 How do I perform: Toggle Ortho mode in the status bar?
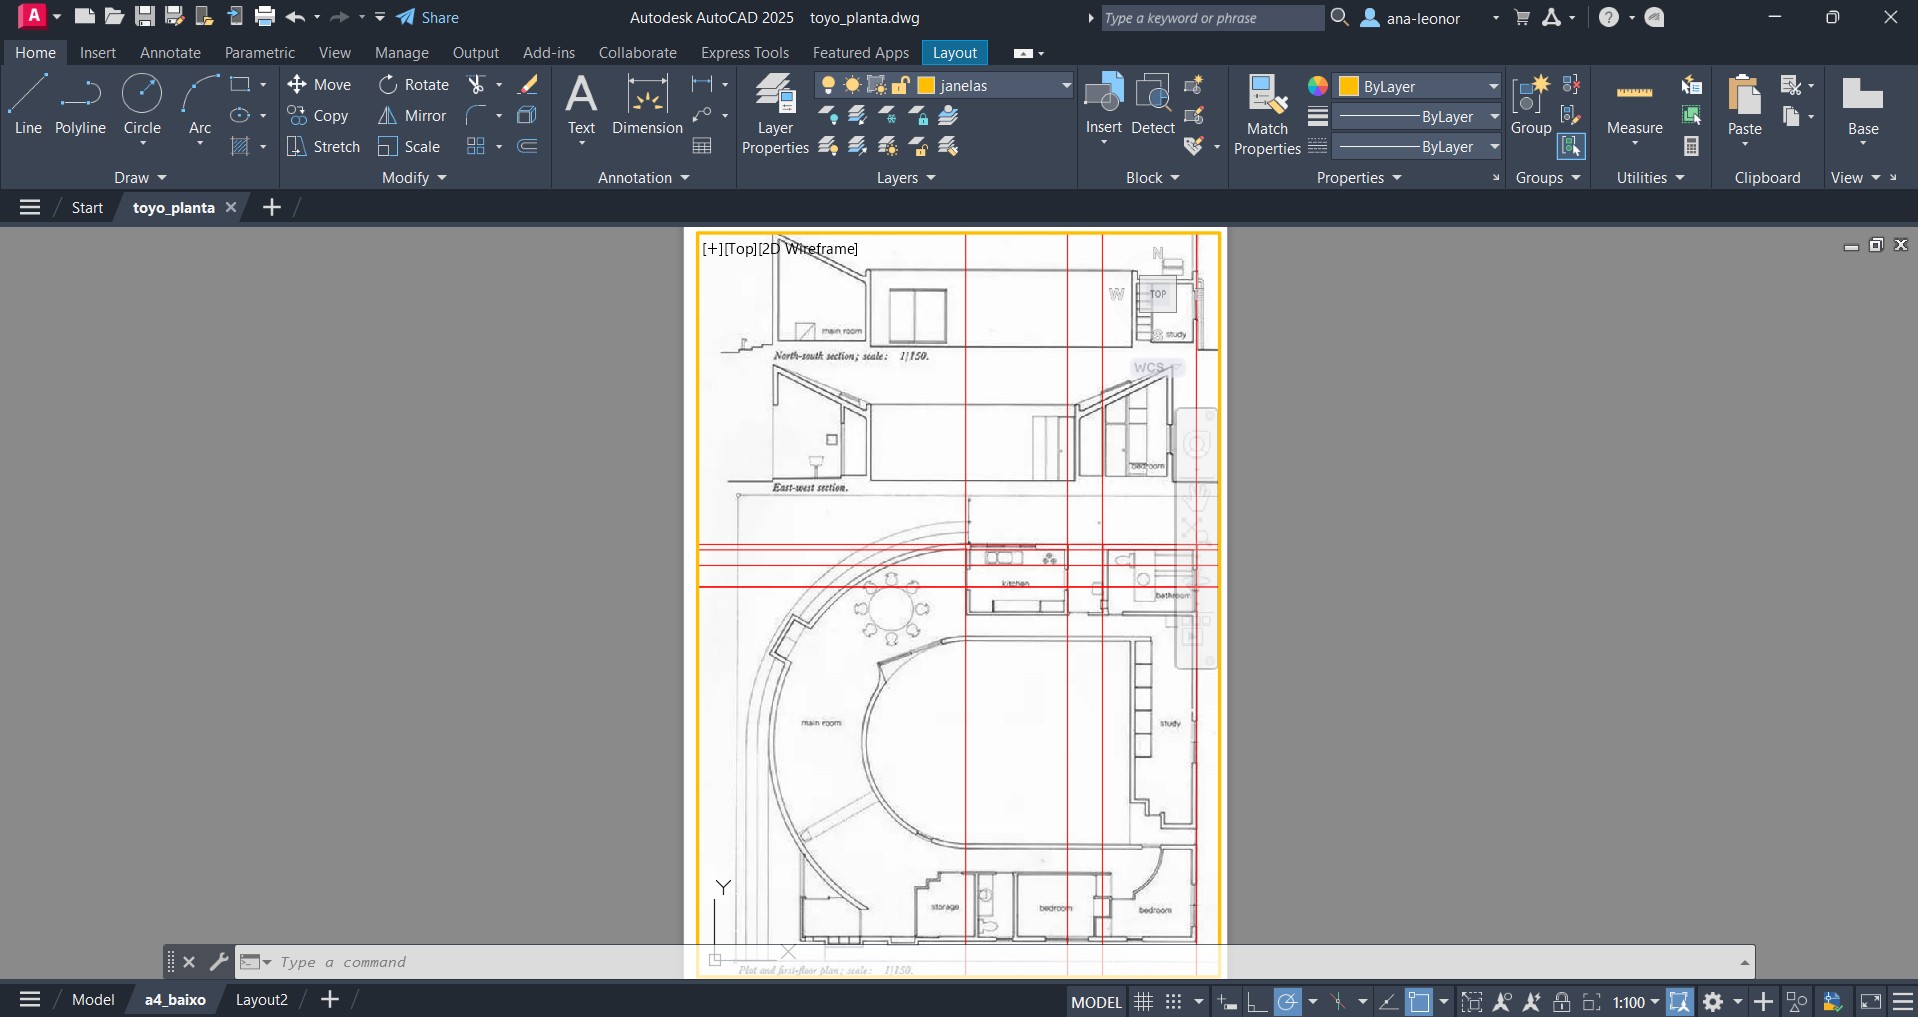point(1257,1001)
